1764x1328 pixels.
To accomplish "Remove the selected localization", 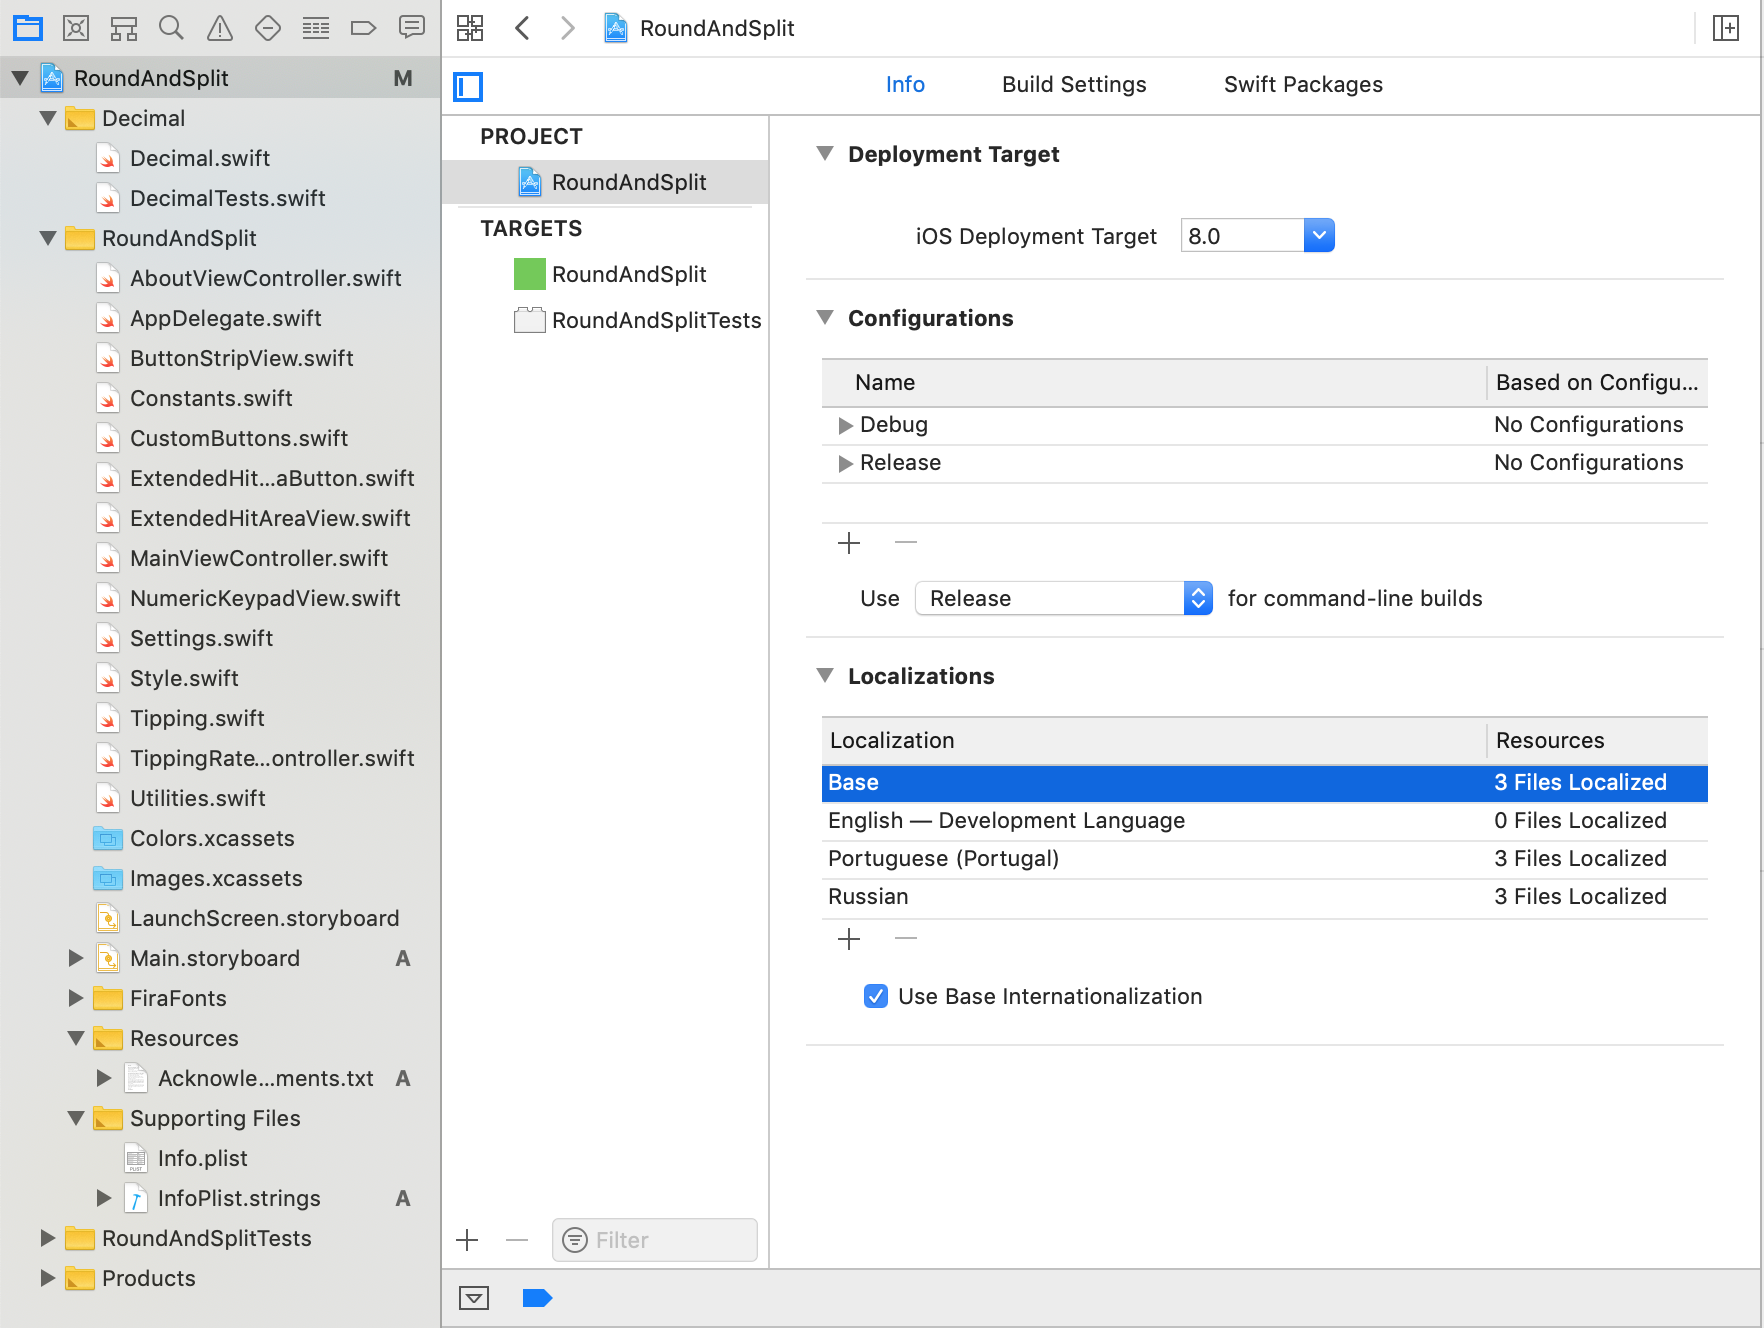I will pyautogui.click(x=906, y=939).
